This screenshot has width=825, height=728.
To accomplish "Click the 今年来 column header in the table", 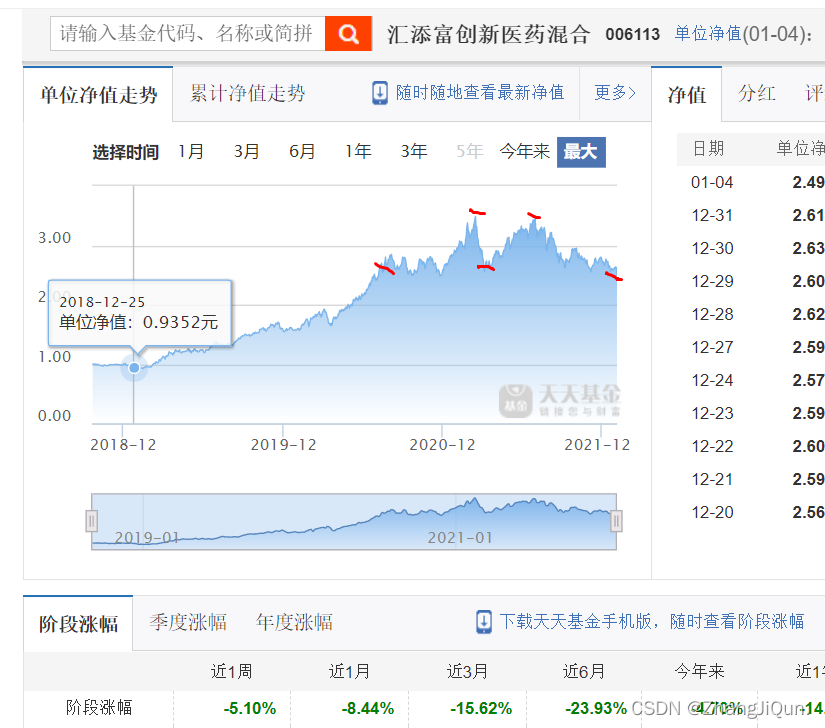I will pyautogui.click(x=700, y=672).
